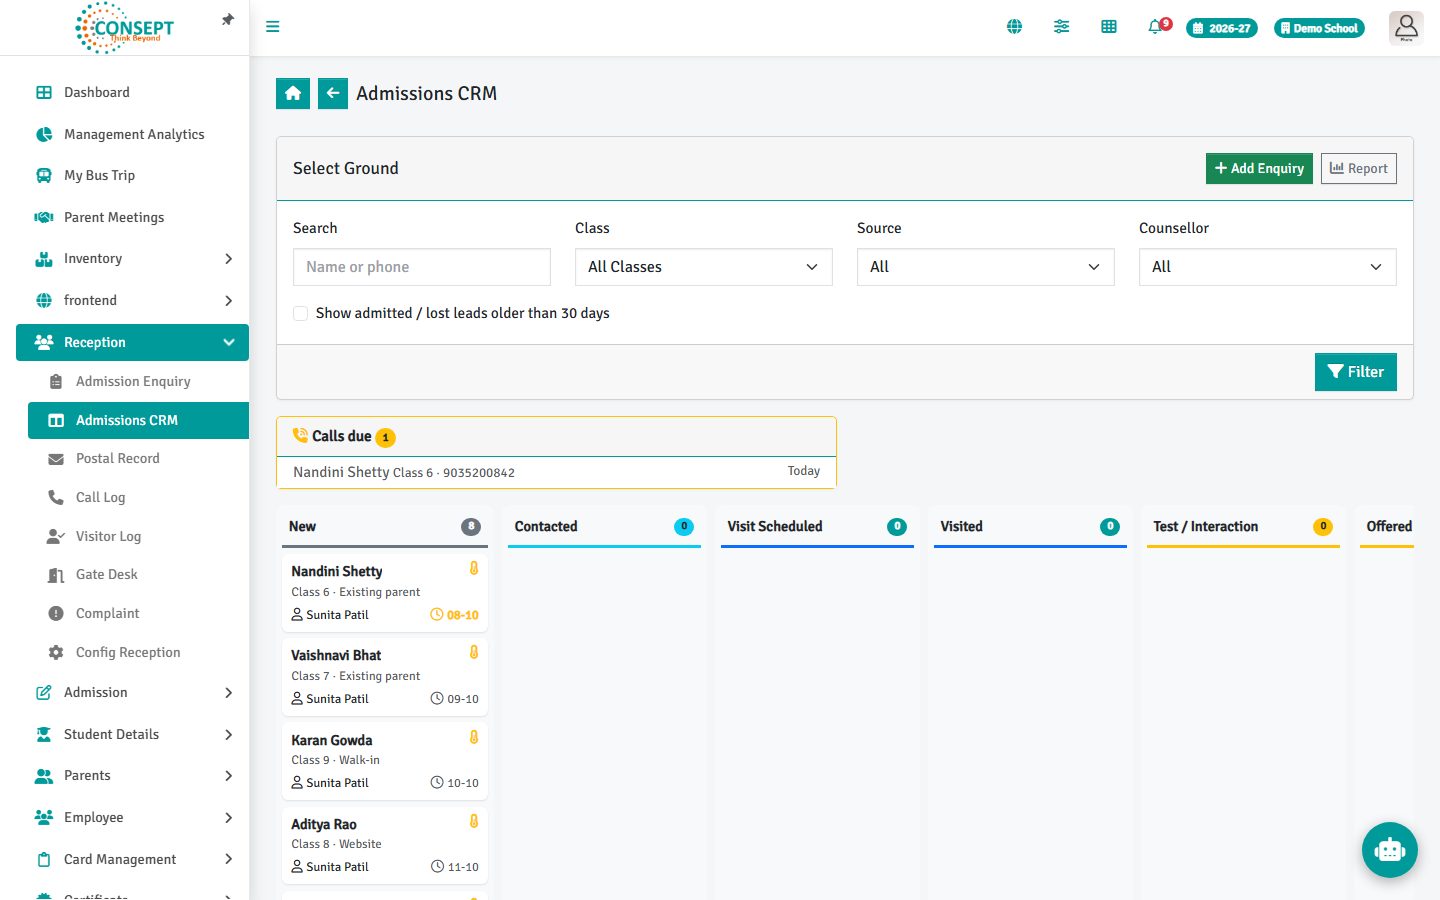Open Admission Enquiry submenu item

coord(138,381)
